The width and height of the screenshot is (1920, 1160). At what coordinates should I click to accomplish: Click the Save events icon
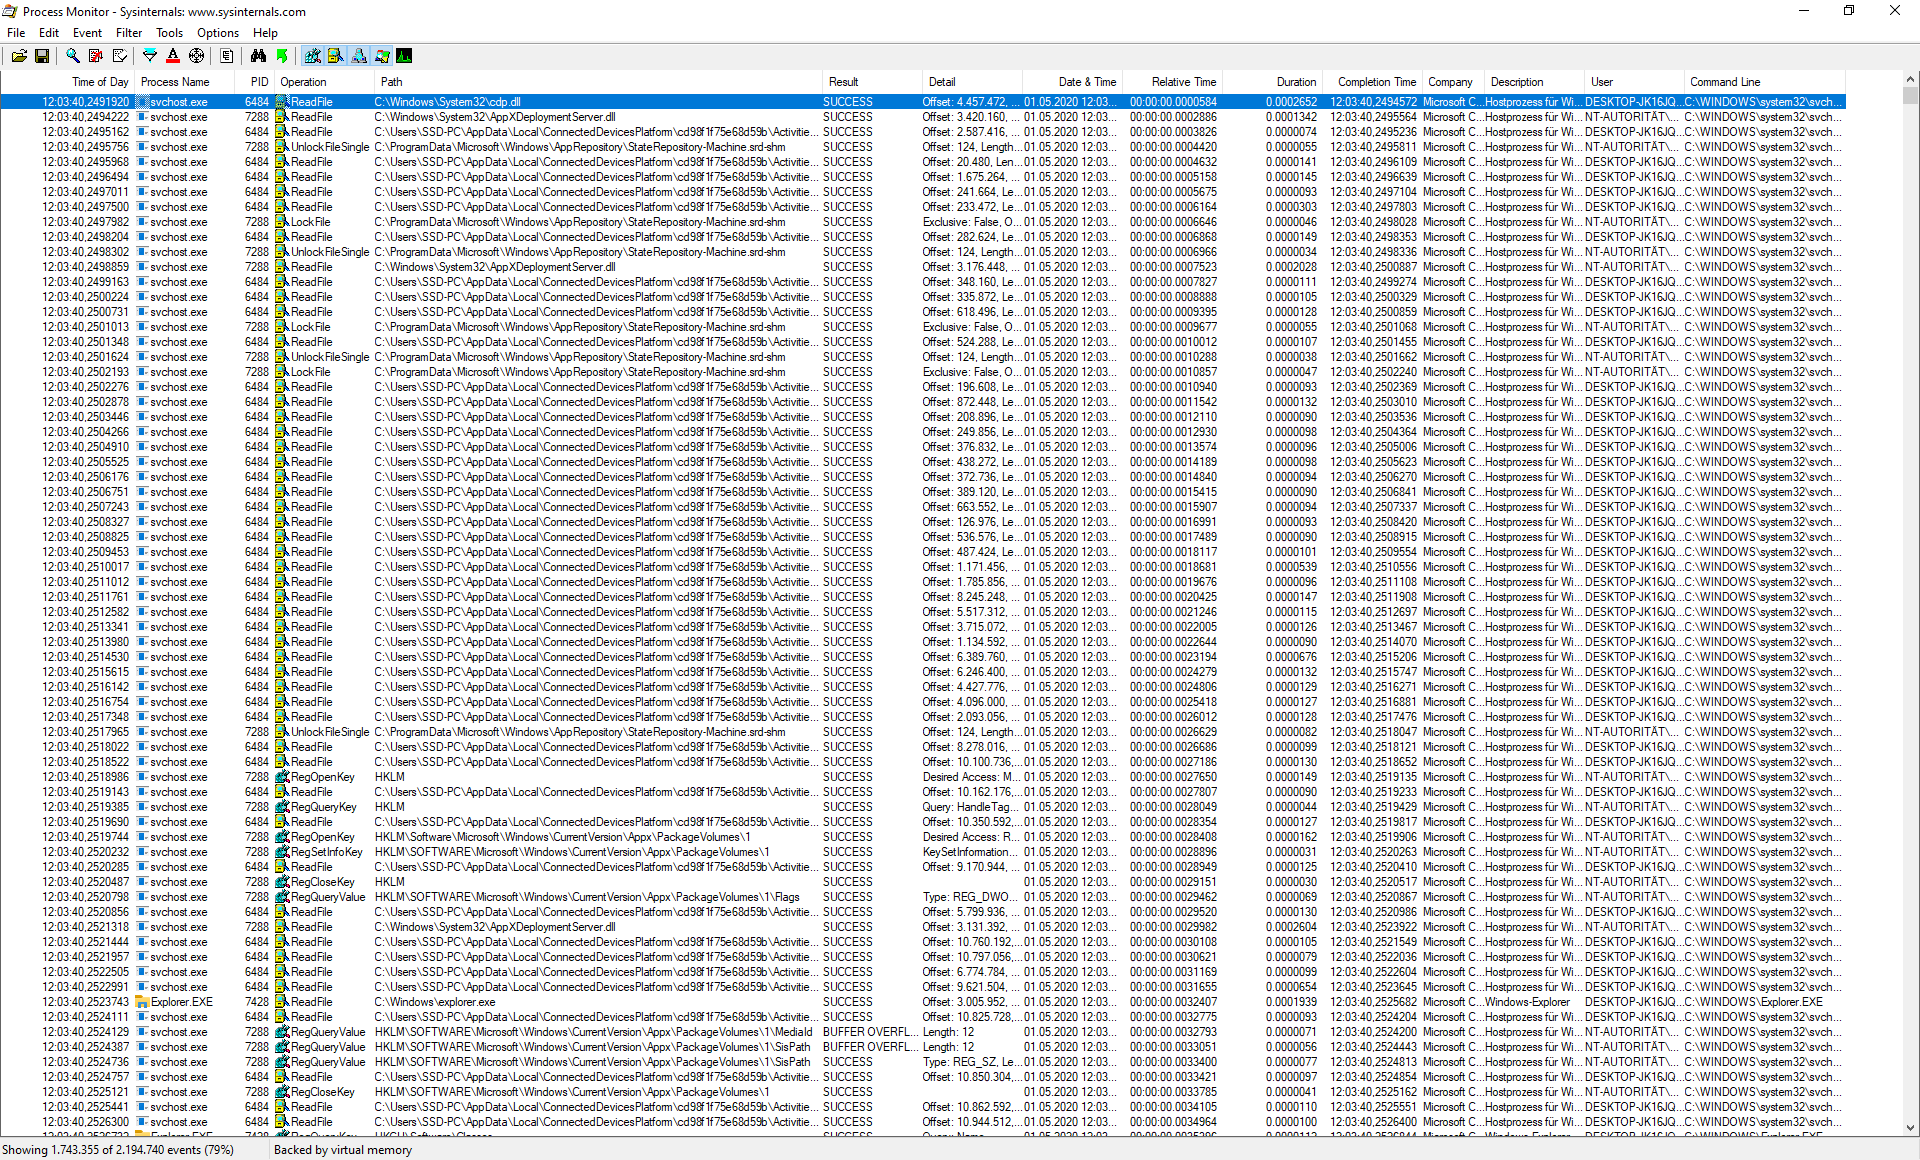pos(42,56)
